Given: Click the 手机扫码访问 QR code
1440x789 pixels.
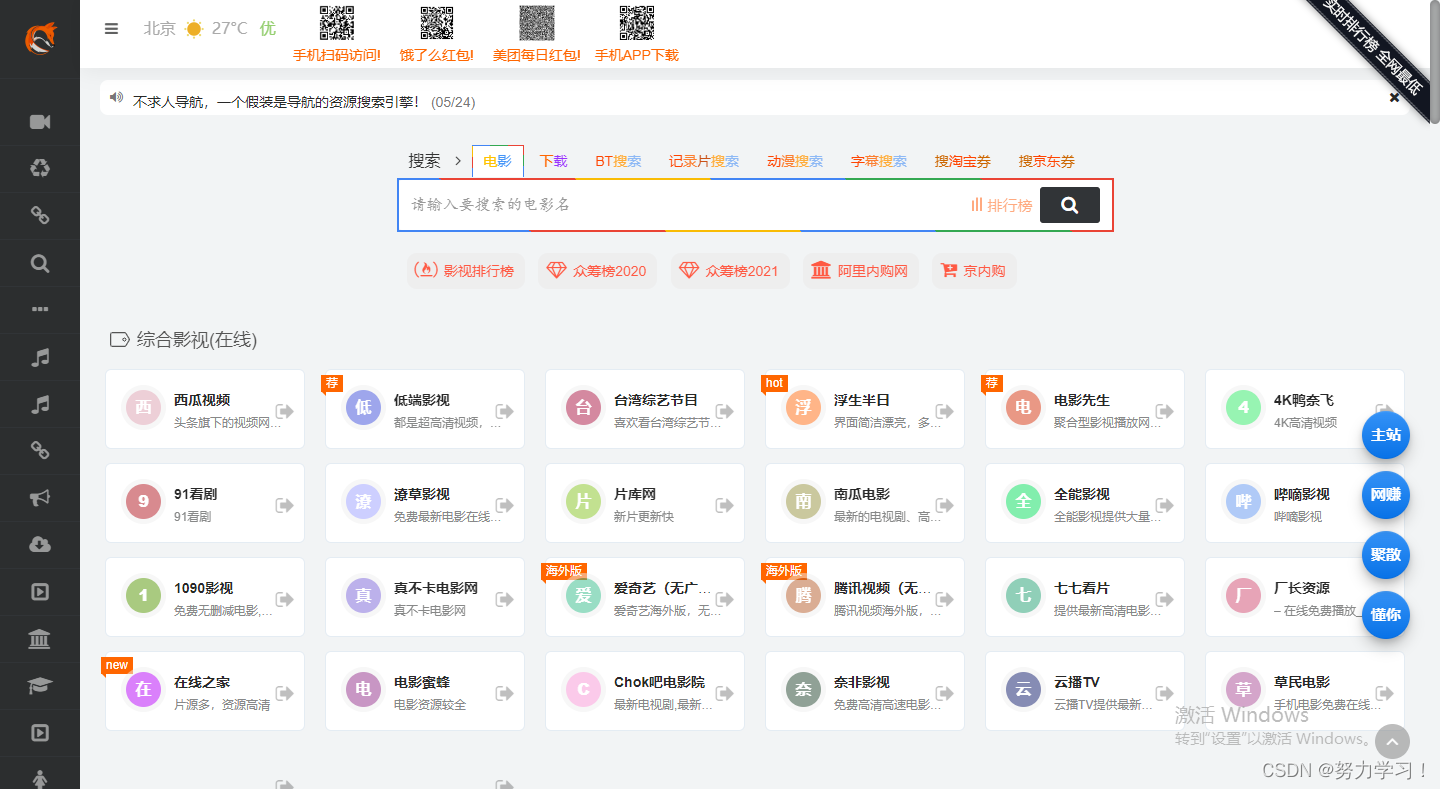Looking at the screenshot, I should coord(337,23).
